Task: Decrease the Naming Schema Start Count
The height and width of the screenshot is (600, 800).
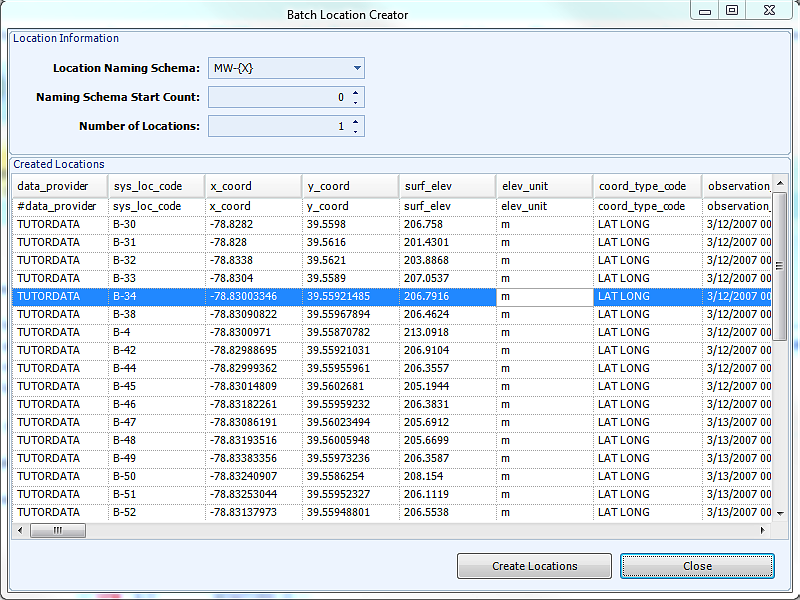Action: (356, 102)
